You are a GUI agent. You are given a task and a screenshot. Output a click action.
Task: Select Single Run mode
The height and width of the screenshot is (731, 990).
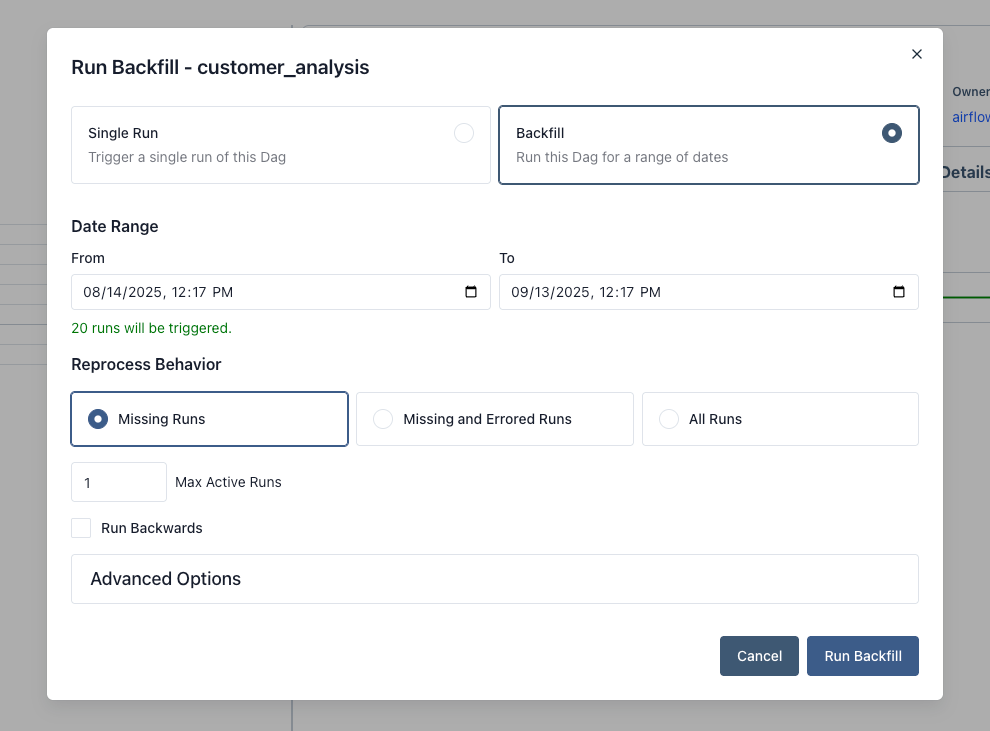(463, 133)
